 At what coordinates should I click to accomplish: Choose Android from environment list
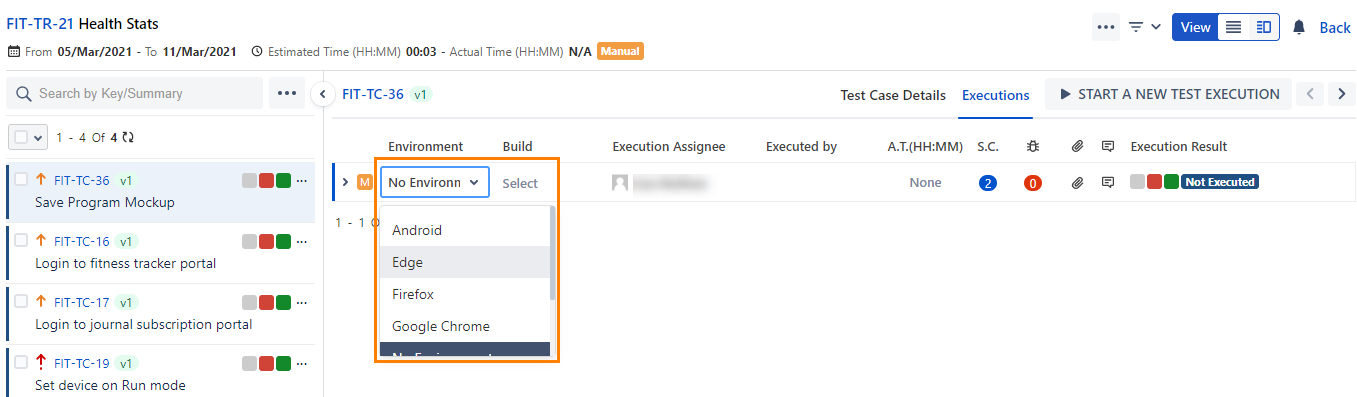pos(465,230)
